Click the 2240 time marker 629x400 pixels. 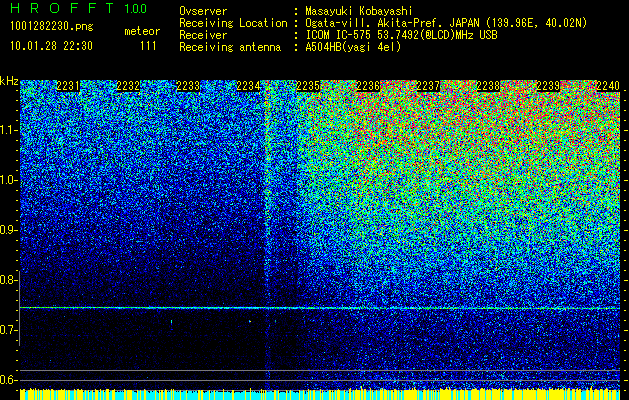tap(608, 86)
